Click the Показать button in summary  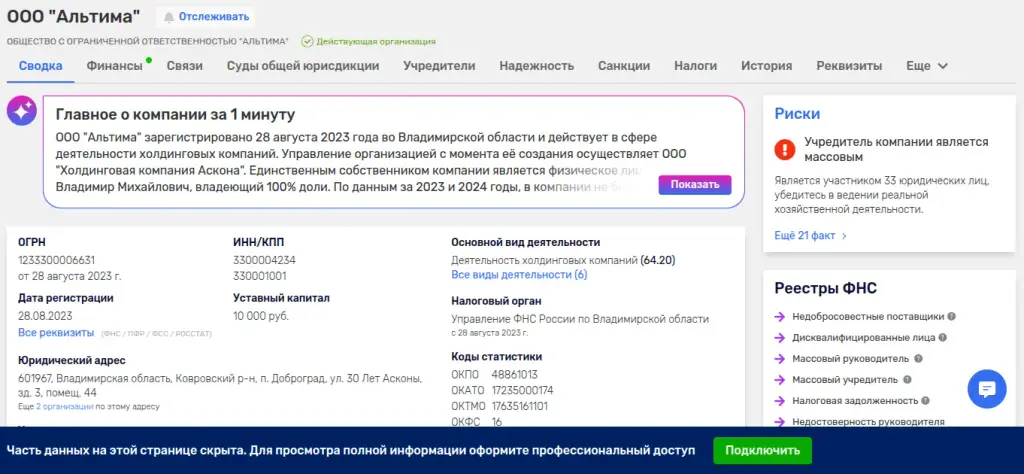pyautogui.click(x=695, y=185)
